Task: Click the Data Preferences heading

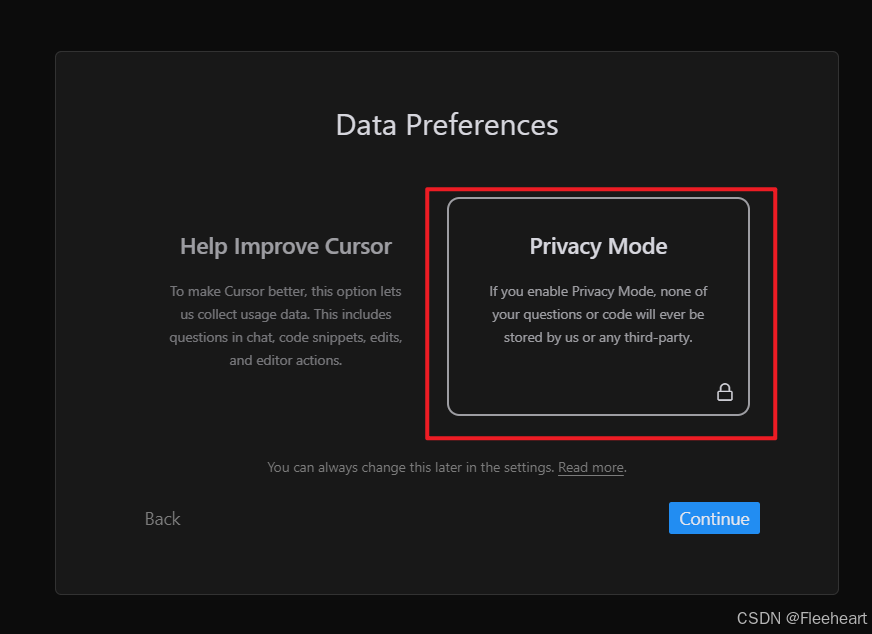Action: point(447,125)
